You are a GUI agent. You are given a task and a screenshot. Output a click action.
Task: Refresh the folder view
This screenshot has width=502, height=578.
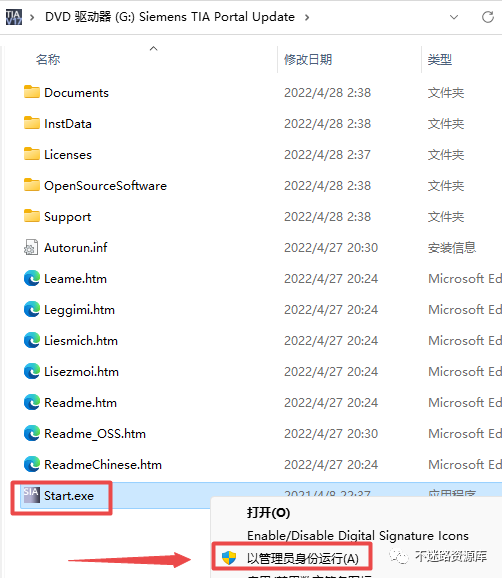coord(488,17)
